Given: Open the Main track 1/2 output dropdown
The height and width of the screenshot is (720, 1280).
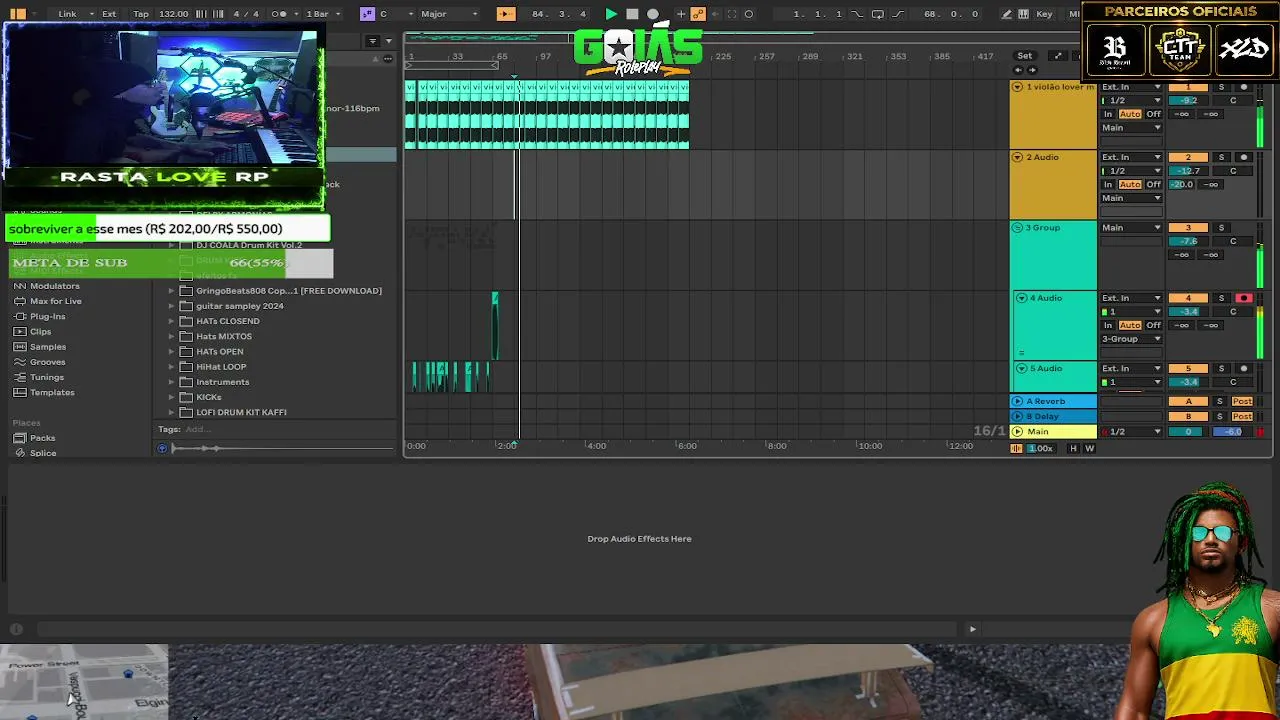Looking at the screenshot, I should [1131, 432].
